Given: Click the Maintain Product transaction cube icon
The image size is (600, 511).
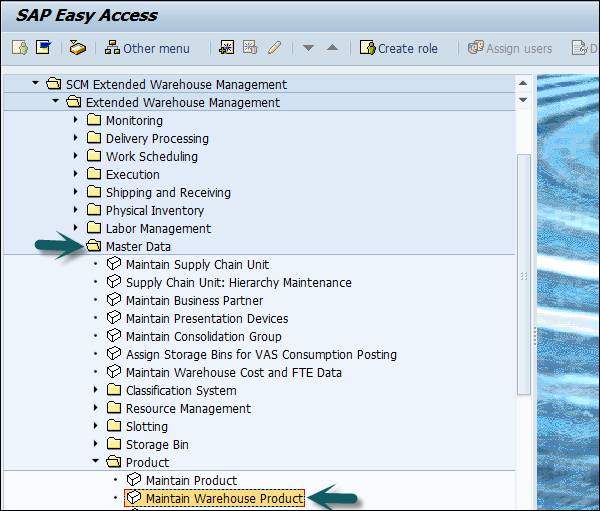Looking at the screenshot, I should 134,481.
